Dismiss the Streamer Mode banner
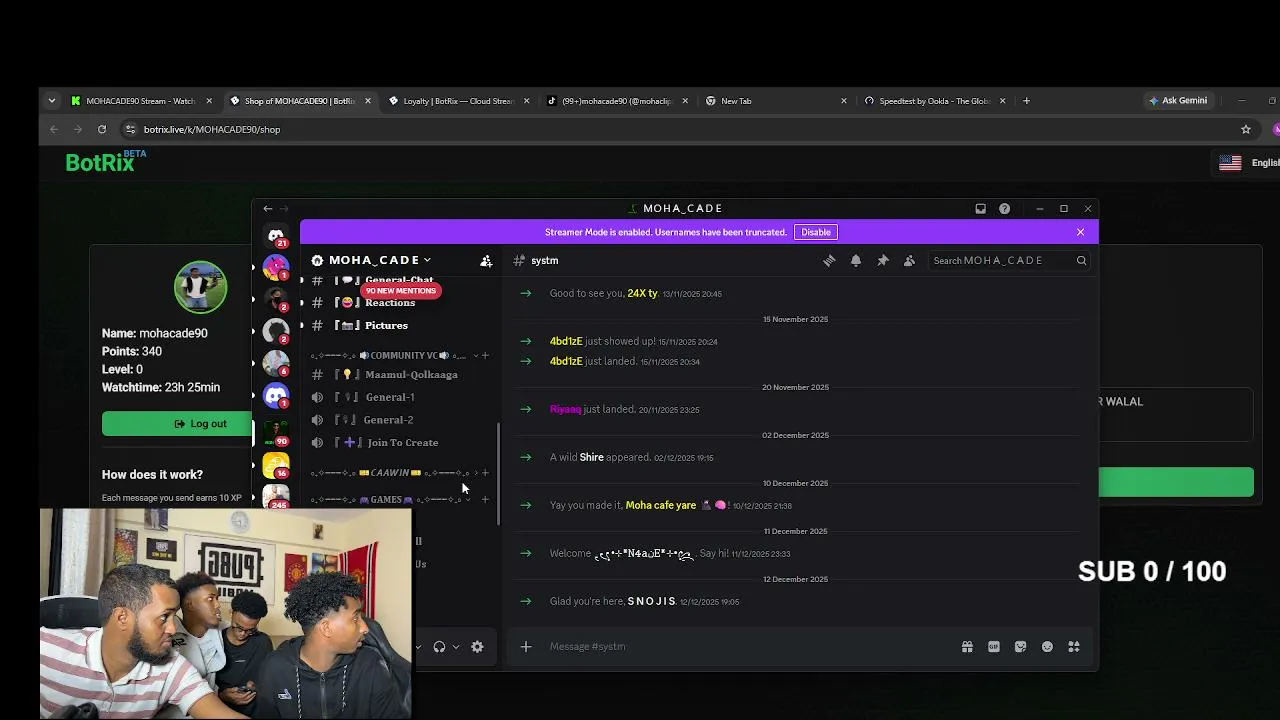This screenshot has height=720, width=1280. [1080, 232]
